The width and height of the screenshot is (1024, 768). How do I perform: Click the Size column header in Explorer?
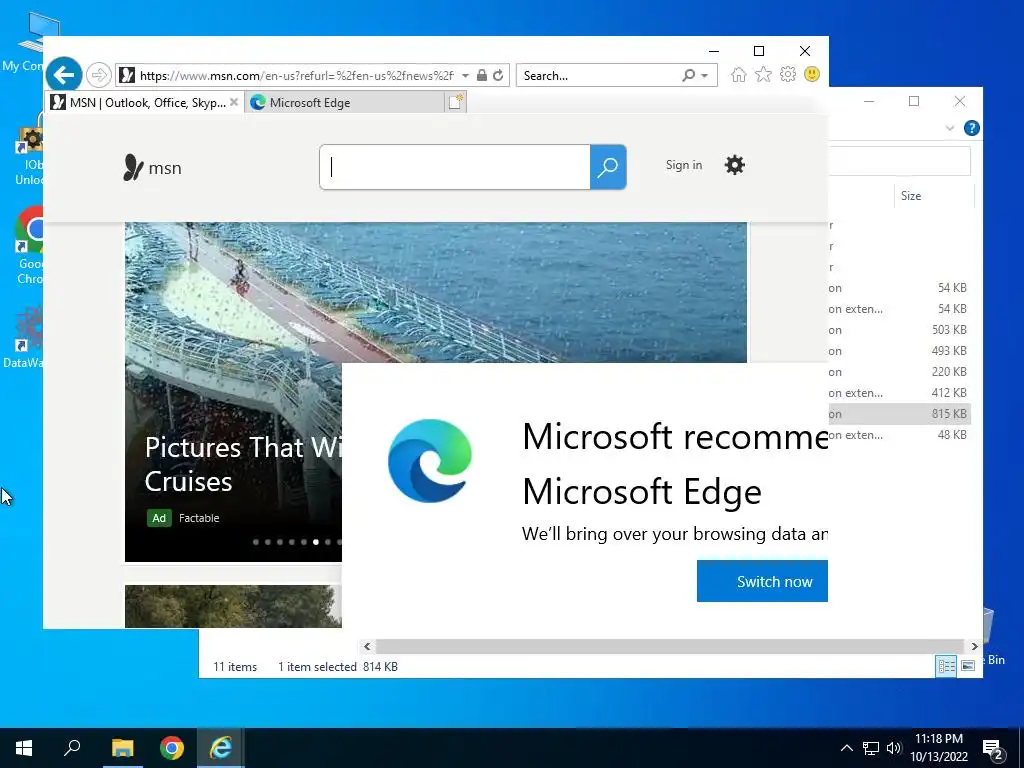[910, 196]
